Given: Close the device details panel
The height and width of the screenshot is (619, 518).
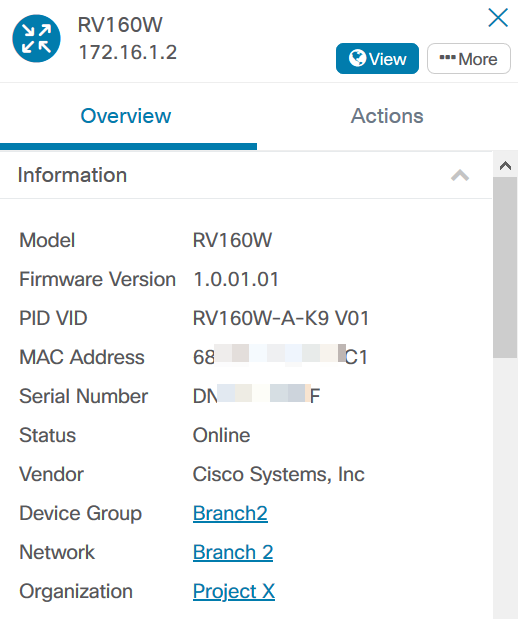Looking at the screenshot, I should 498,18.
